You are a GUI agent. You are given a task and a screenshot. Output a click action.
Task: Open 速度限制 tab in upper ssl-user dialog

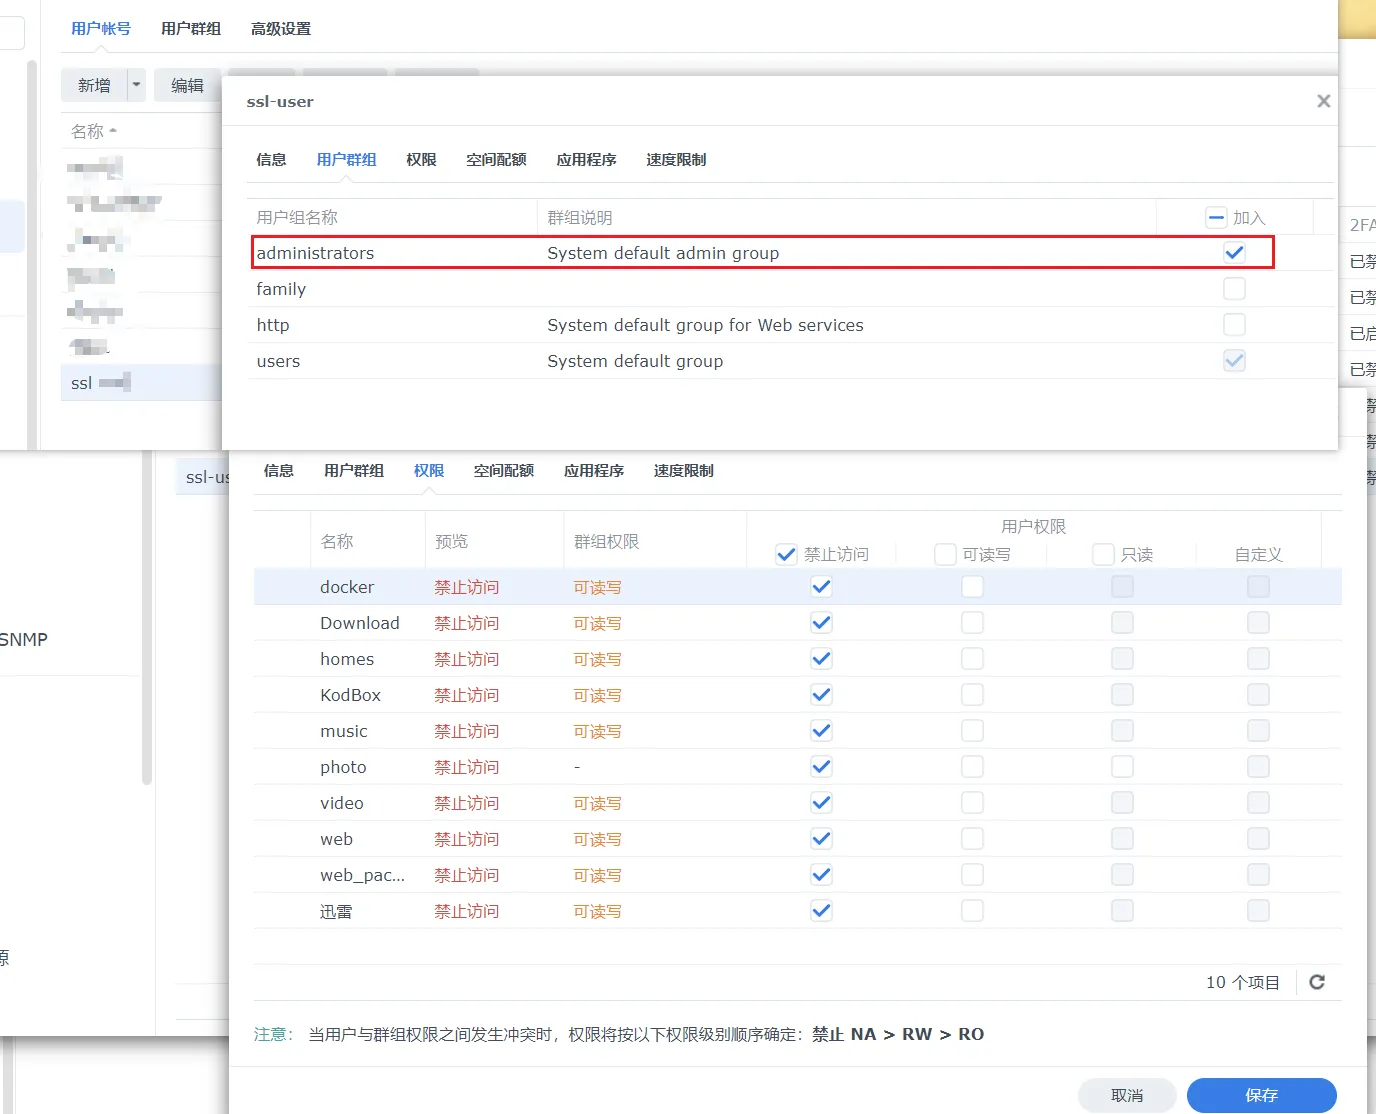coord(676,160)
